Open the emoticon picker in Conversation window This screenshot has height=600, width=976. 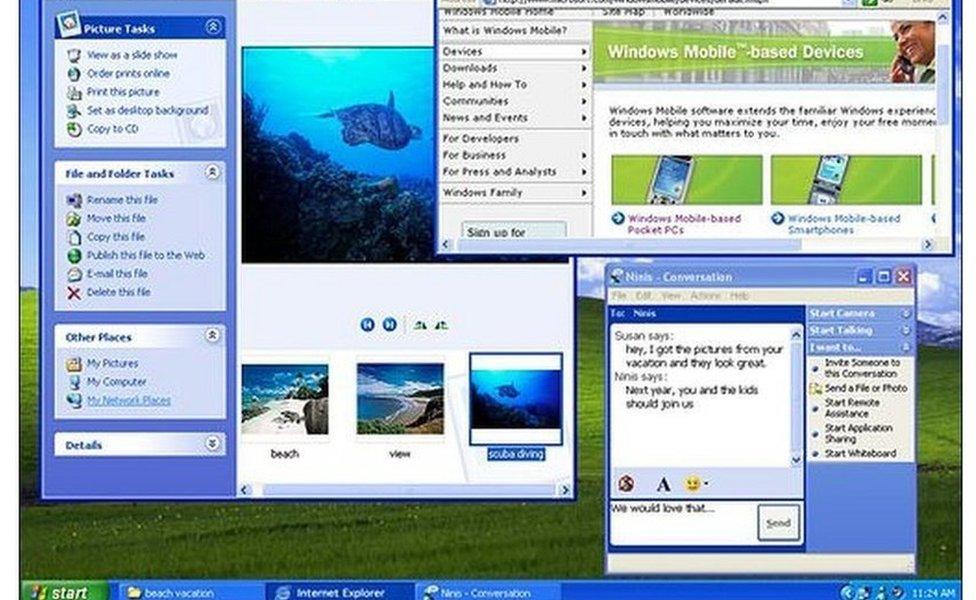pyautogui.click(x=696, y=484)
